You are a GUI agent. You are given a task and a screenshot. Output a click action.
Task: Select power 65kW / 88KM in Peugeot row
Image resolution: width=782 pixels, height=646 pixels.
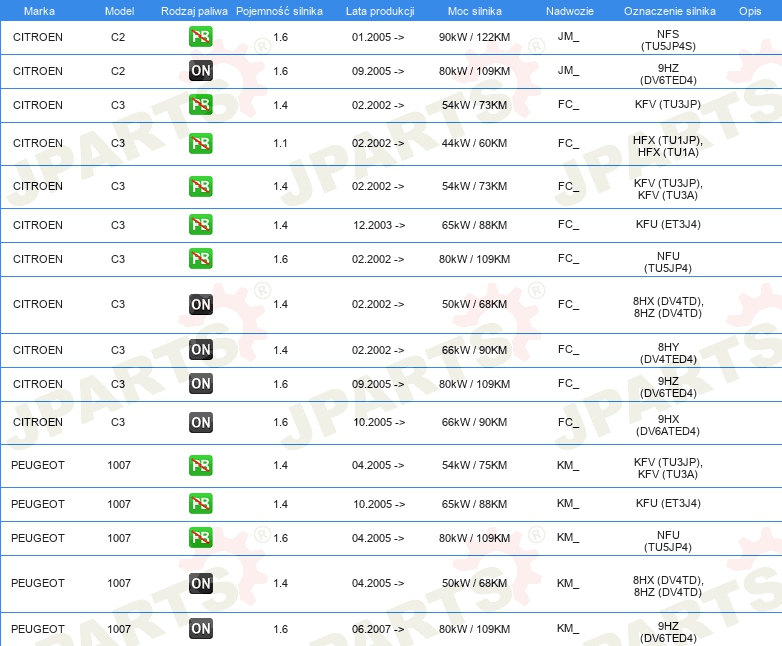tap(474, 504)
